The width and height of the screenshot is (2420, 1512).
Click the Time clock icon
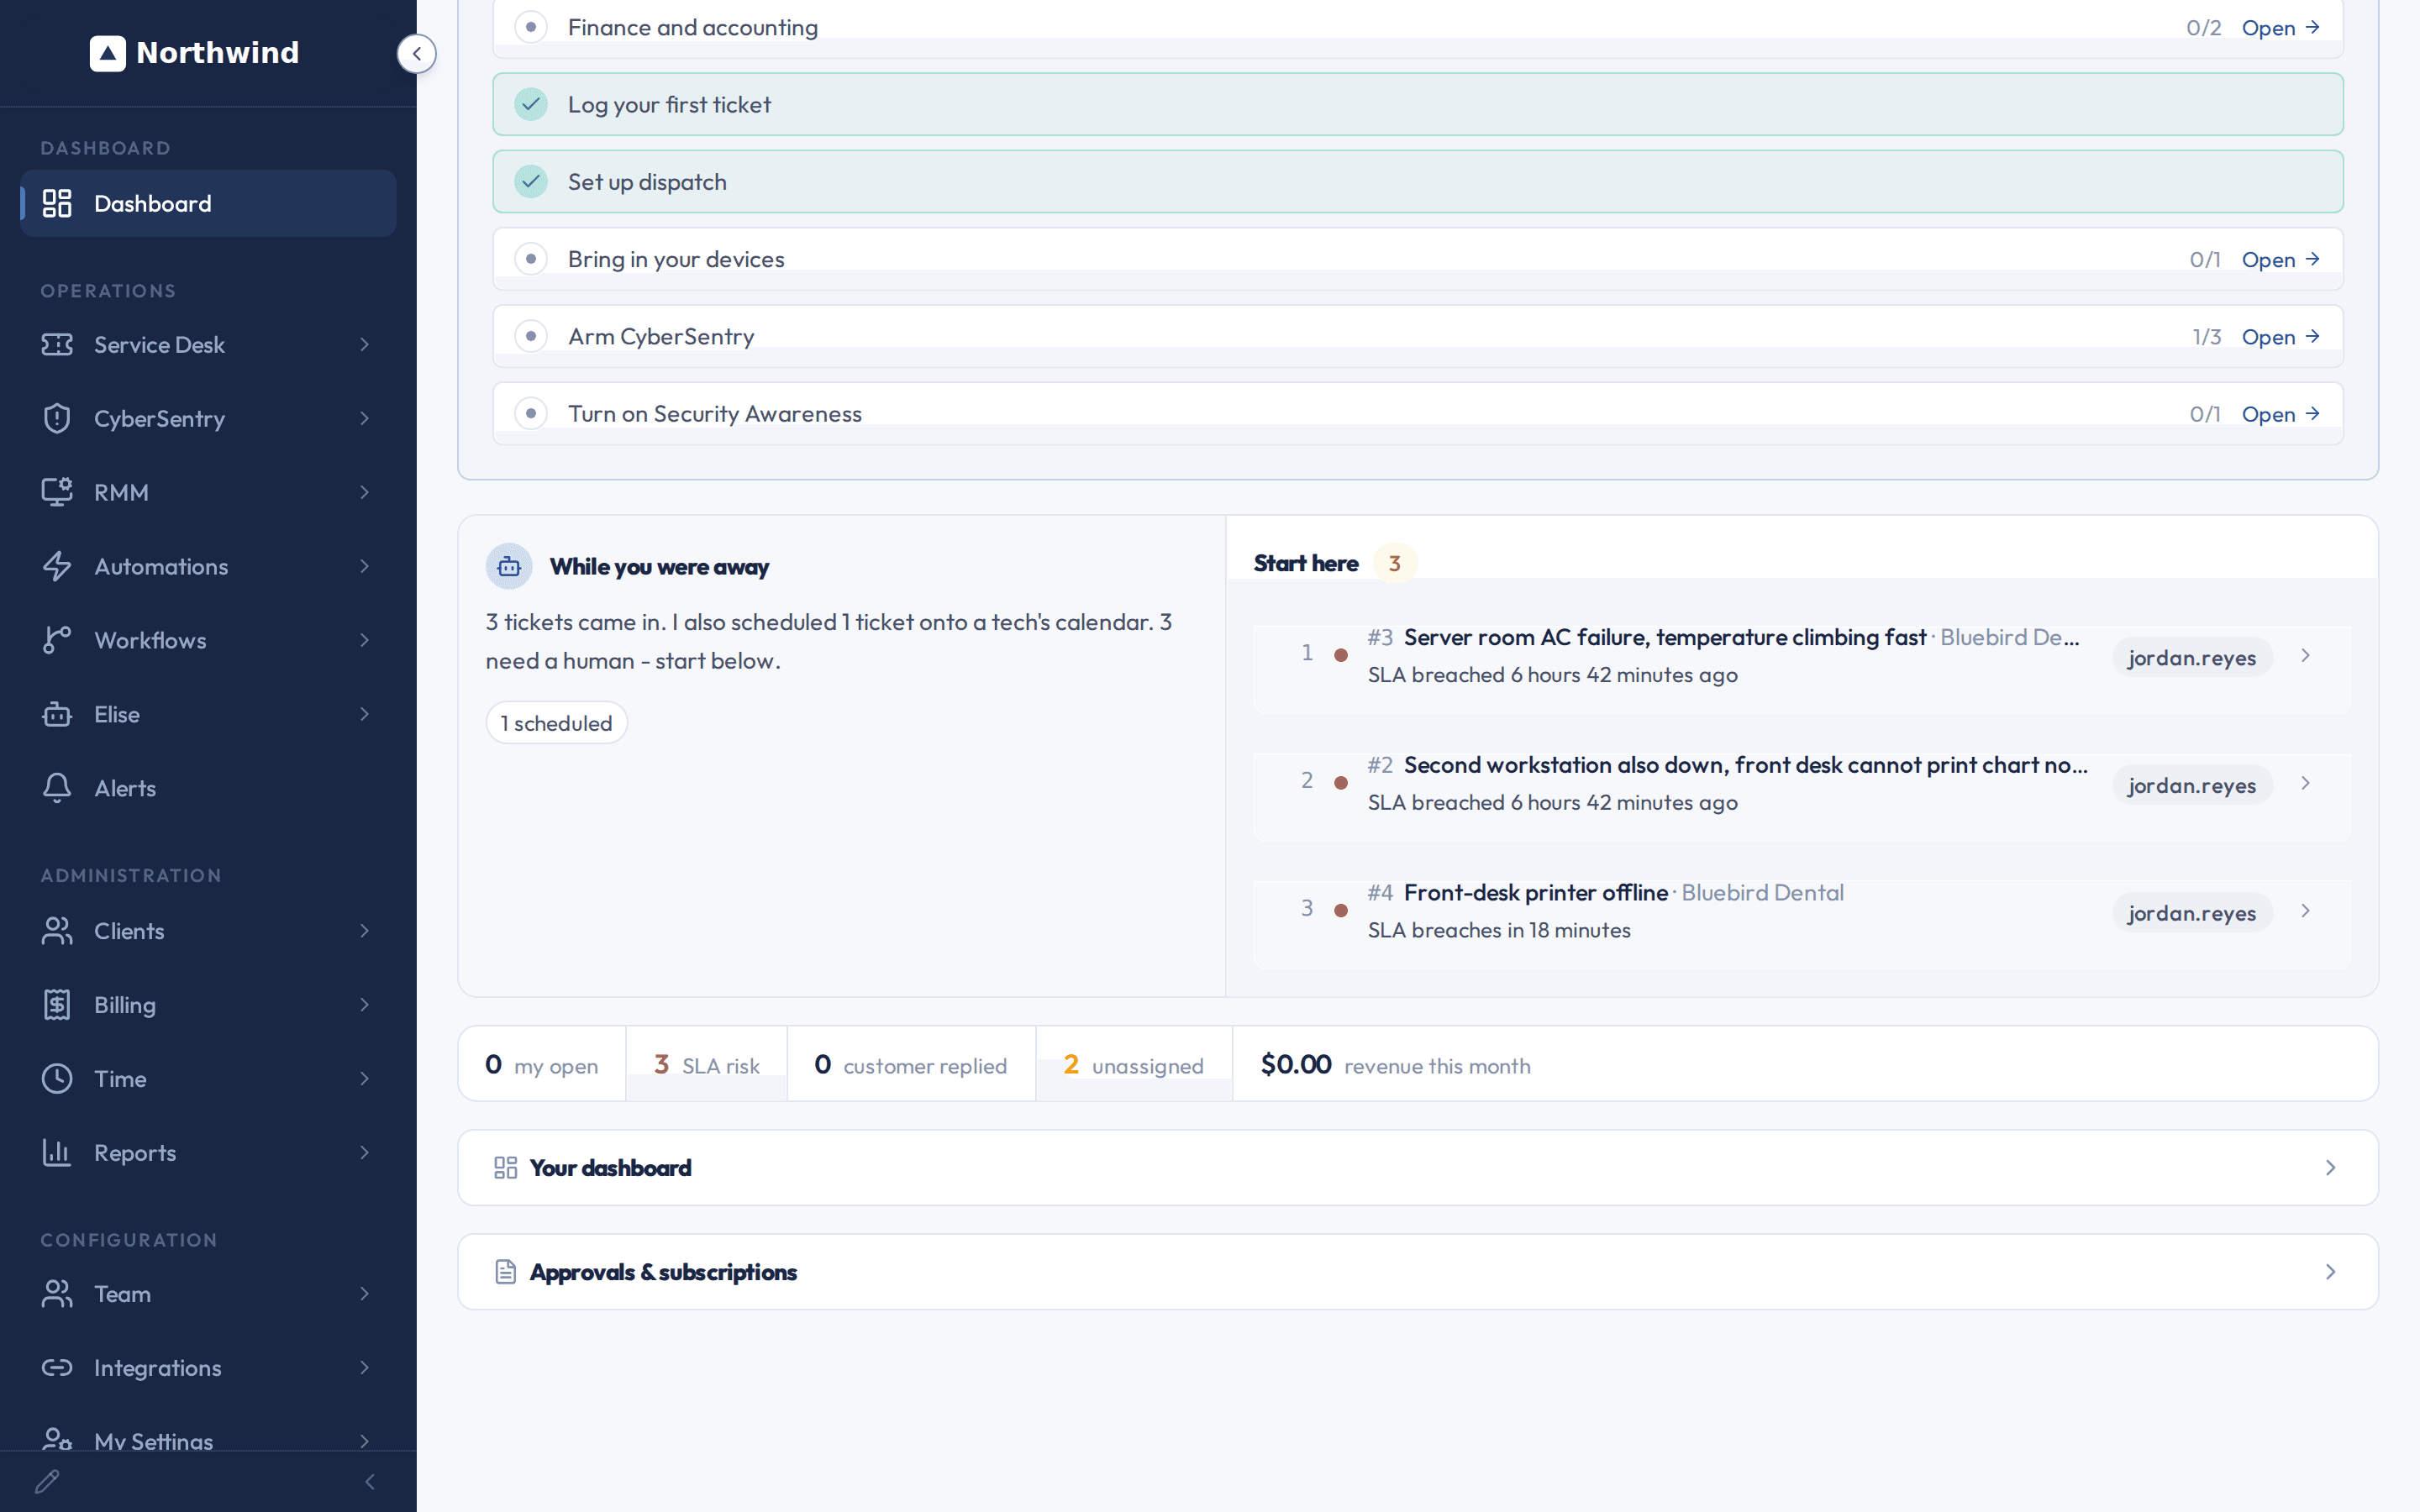[x=57, y=1079]
